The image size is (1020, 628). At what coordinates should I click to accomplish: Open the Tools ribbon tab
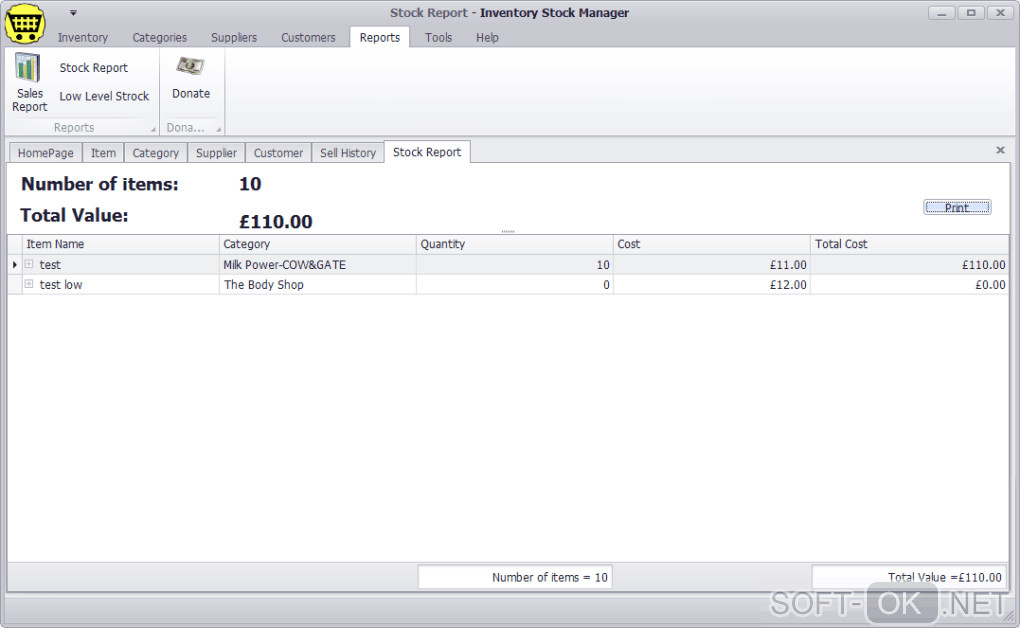coord(438,38)
